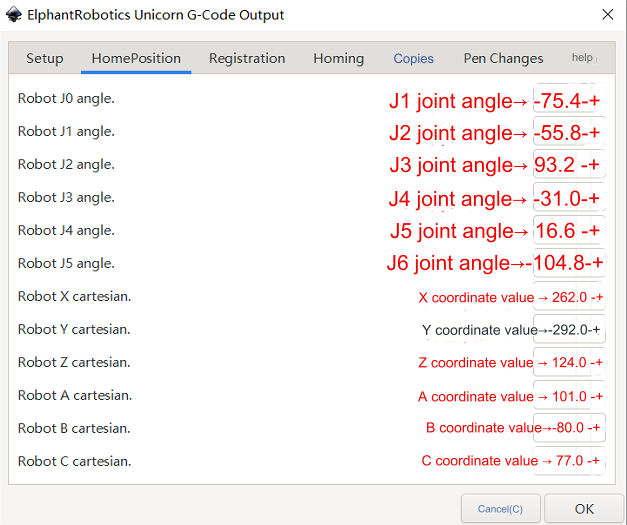Switch to the Setup tab
This screenshot has width=627, height=525.
(45, 58)
